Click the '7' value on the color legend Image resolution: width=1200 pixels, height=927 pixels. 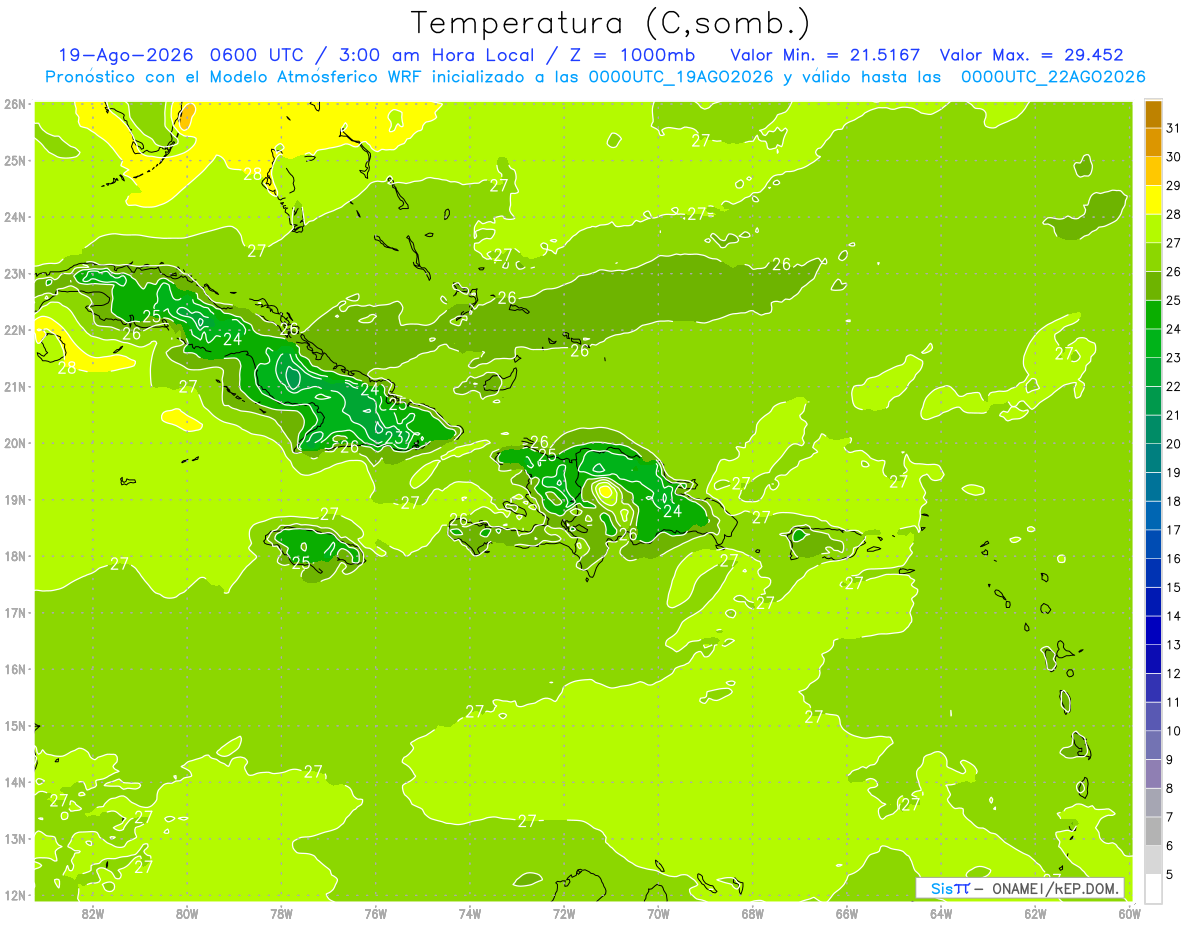[x=1171, y=818]
